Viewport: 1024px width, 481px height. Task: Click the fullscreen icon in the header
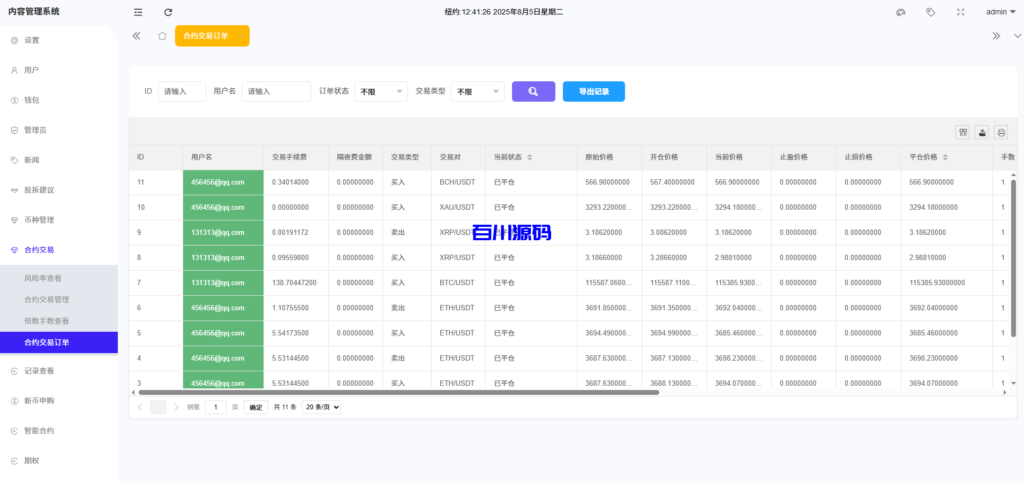961,12
